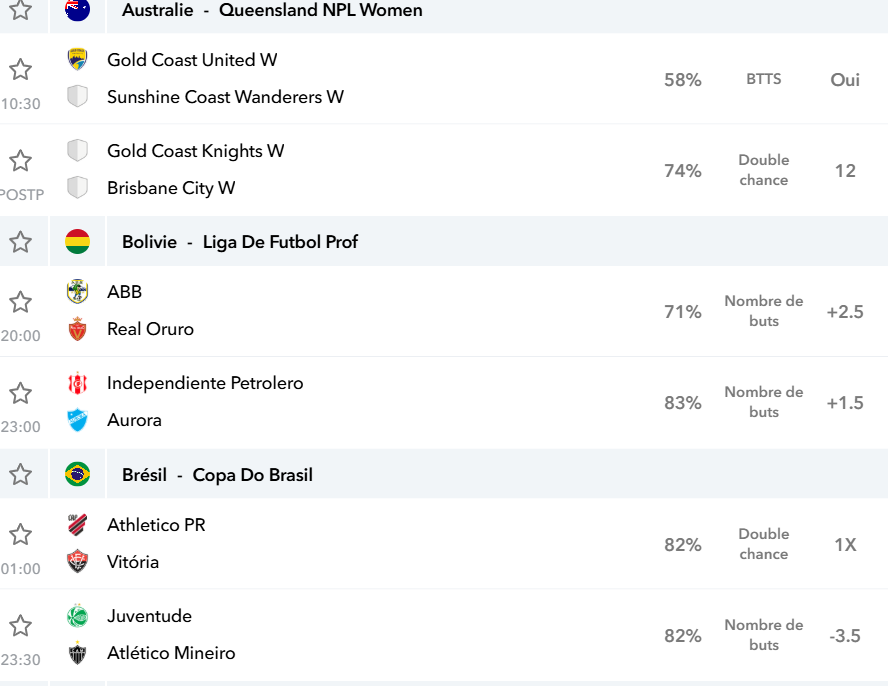Click the Atlético Mineiro crest

click(x=78, y=653)
